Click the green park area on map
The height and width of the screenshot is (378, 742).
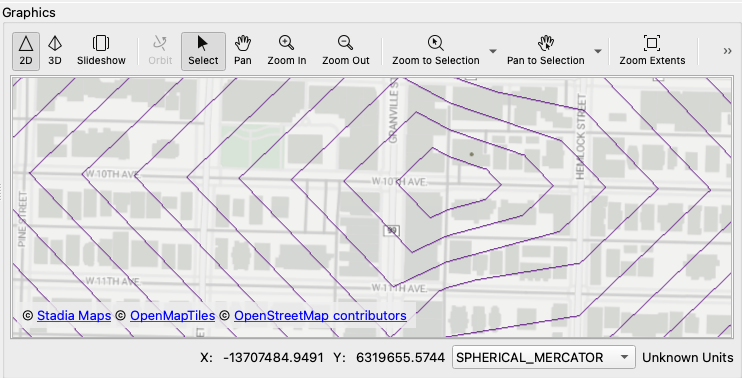pyautogui.click(x=251, y=146)
